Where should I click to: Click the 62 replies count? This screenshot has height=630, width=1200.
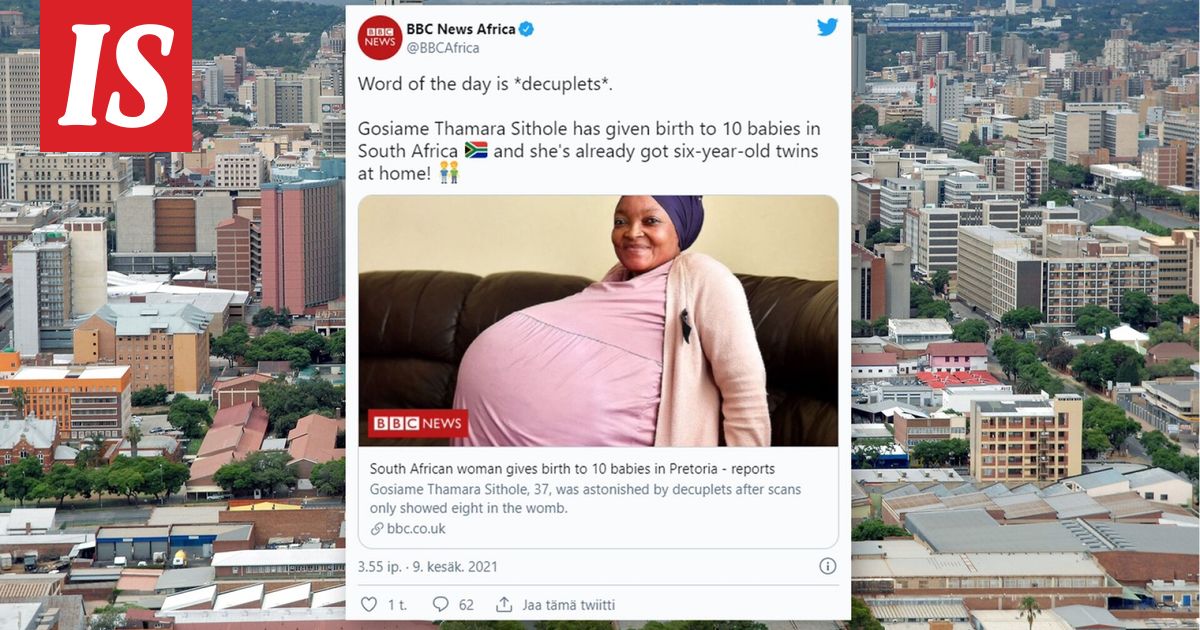[466, 604]
